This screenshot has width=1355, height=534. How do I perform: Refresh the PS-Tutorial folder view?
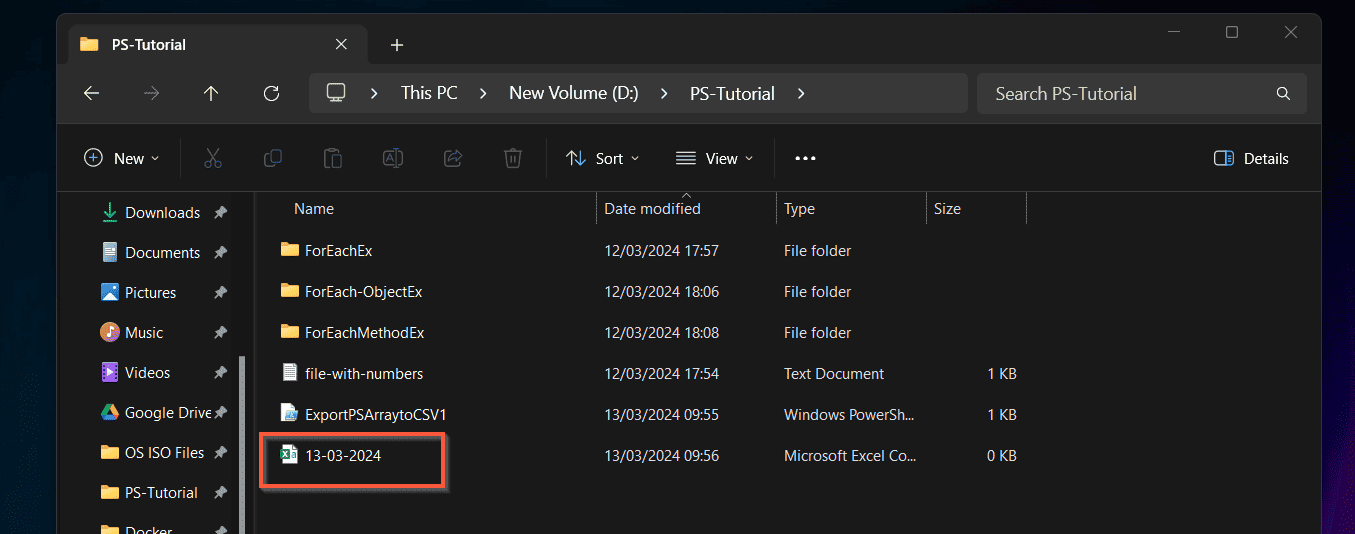pyautogui.click(x=271, y=93)
